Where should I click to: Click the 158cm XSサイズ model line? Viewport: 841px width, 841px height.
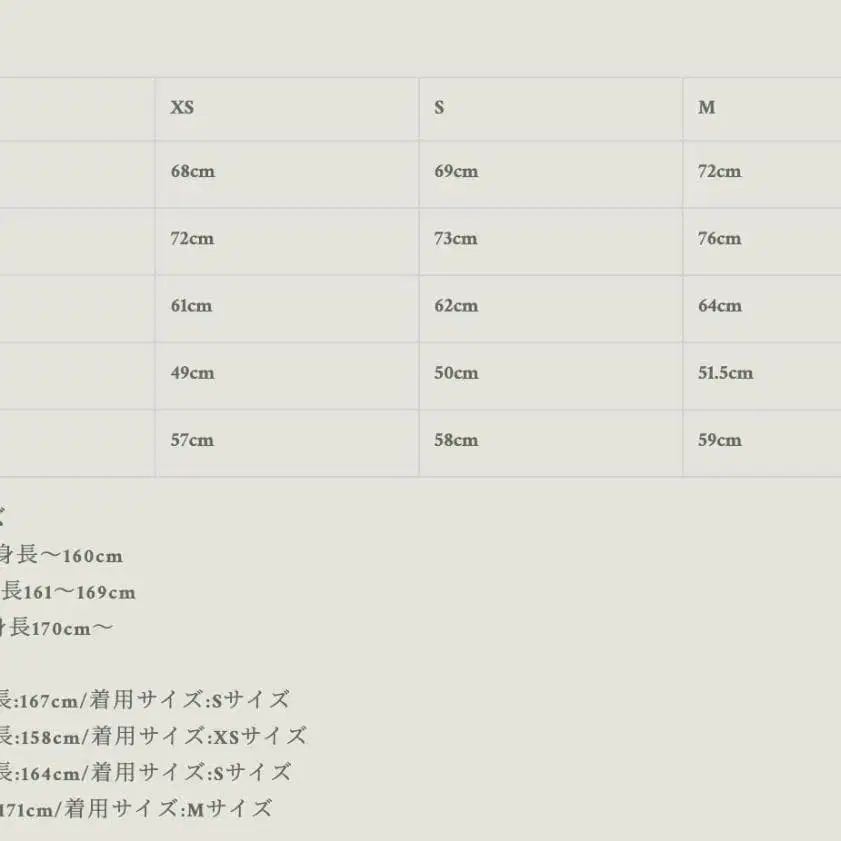pos(152,737)
